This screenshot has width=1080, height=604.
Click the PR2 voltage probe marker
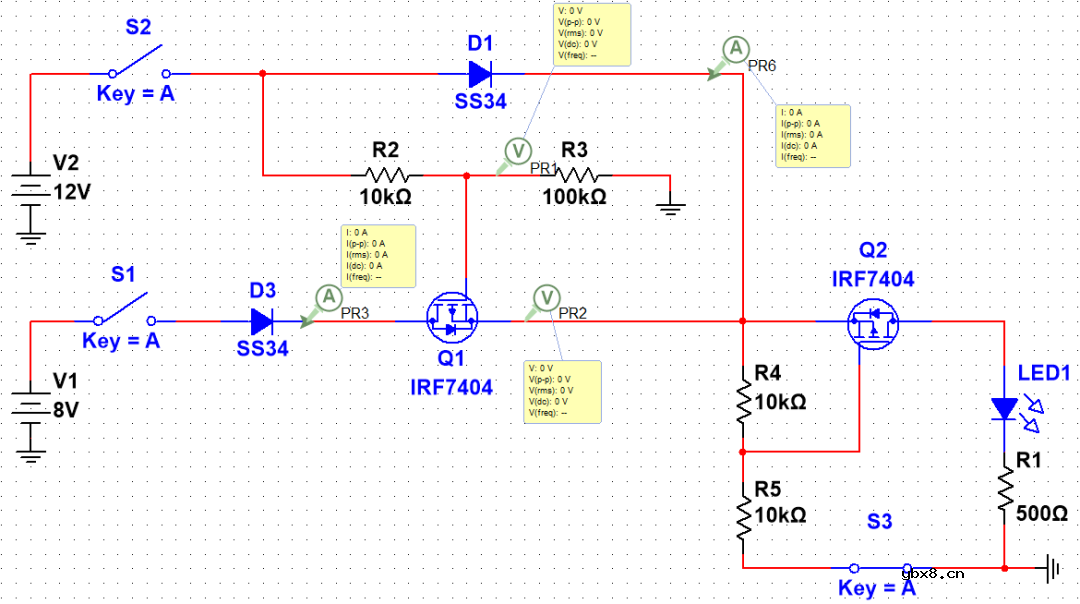(545, 297)
